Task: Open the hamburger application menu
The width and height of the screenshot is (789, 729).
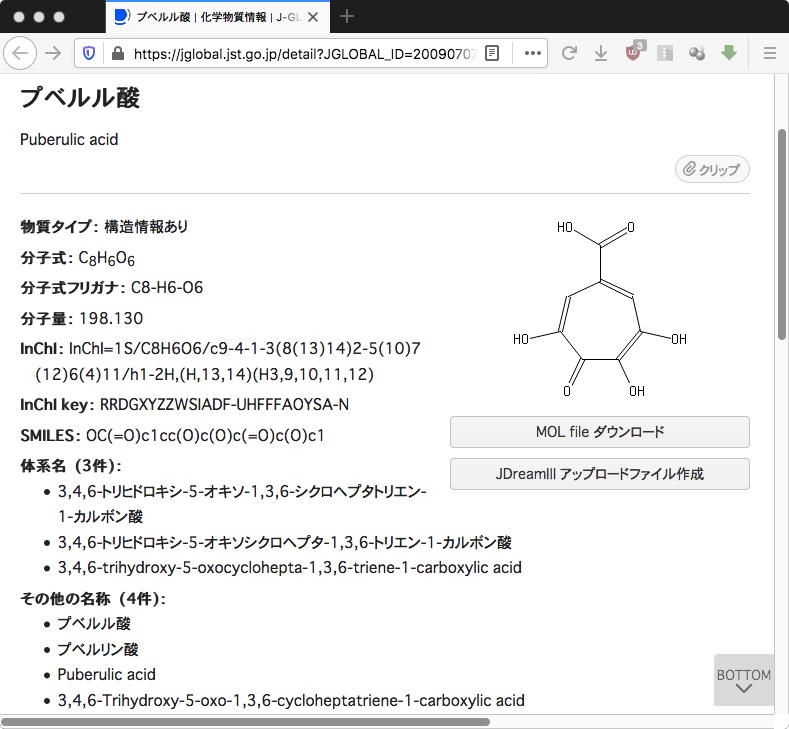Action: tap(769, 53)
